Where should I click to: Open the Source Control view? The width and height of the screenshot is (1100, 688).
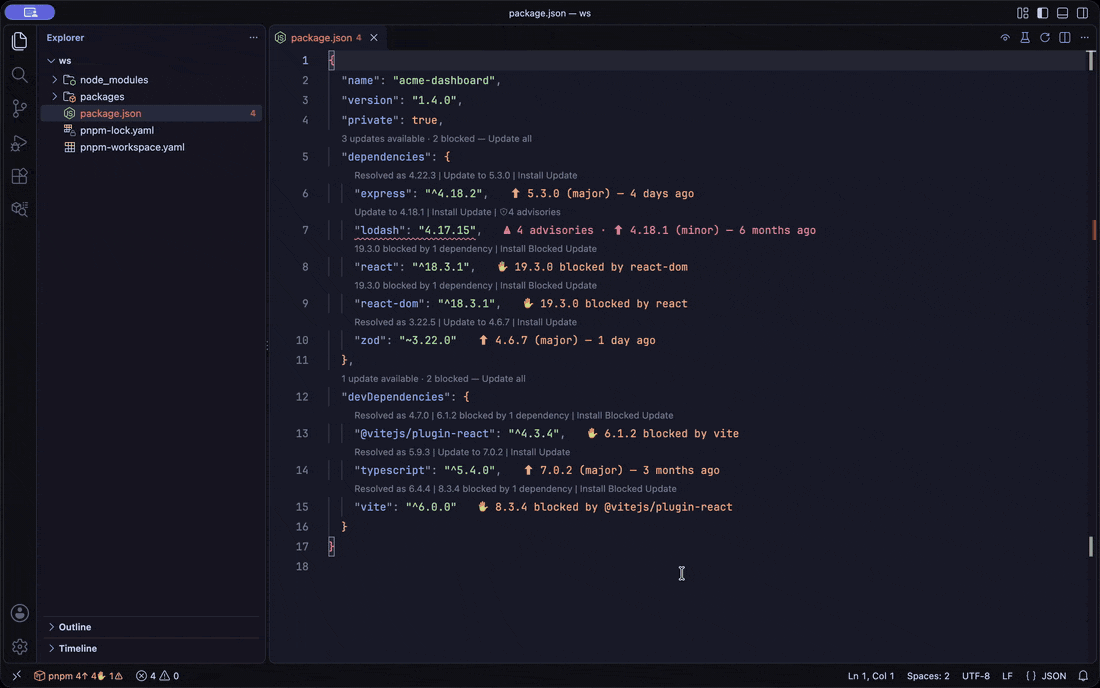pyautogui.click(x=20, y=108)
